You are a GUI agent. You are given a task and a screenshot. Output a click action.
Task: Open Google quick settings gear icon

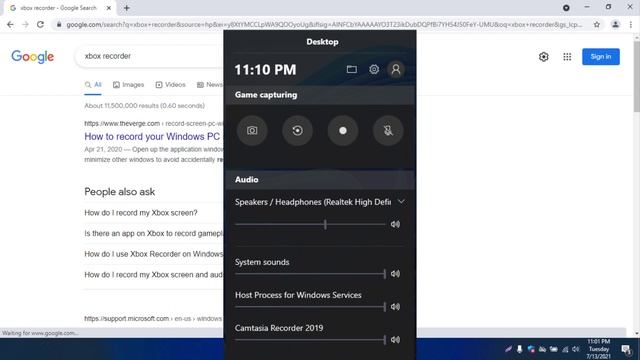544,57
